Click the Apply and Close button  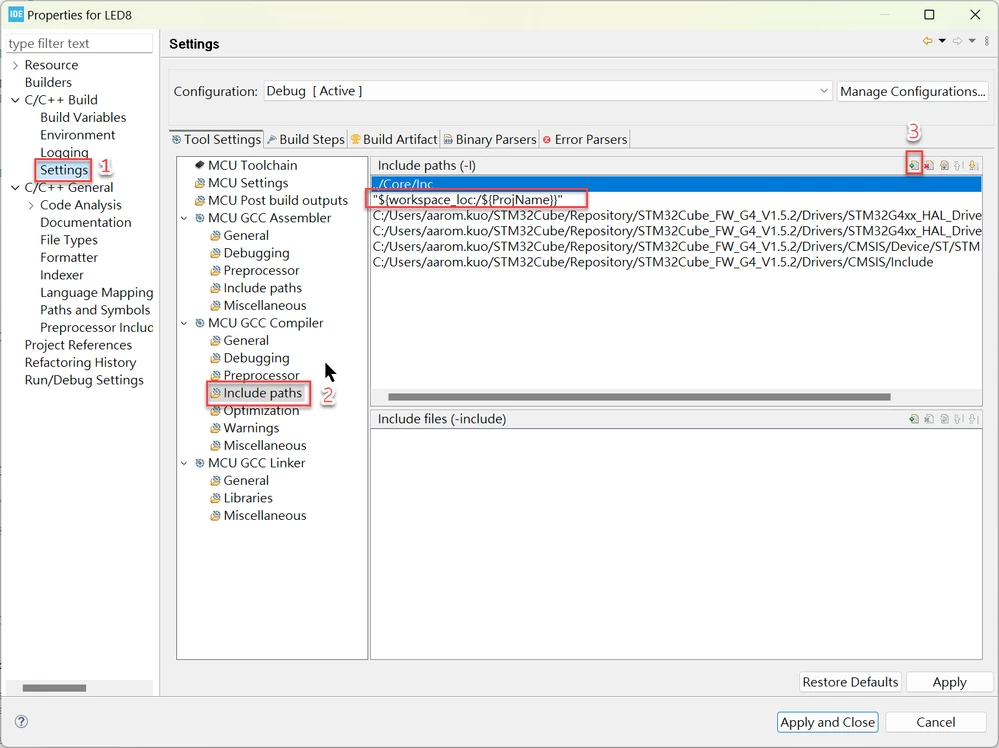tap(828, 722)
